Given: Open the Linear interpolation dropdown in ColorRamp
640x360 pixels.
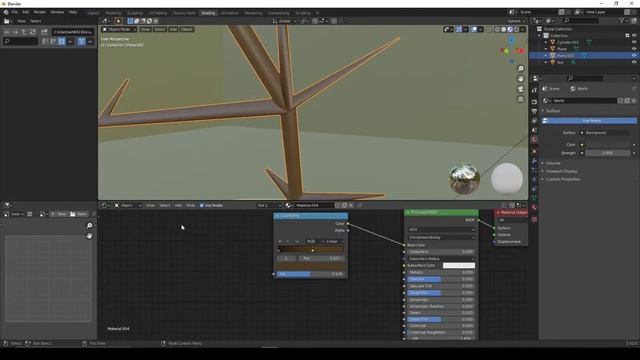Looking at the screenshot, I should [x=335, y=241].
